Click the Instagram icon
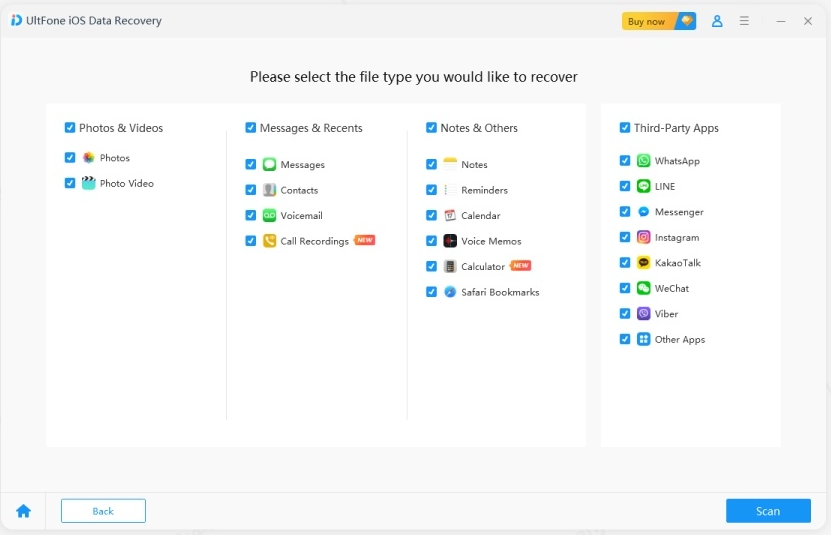 pyautogui.click(x=643, y=237)
